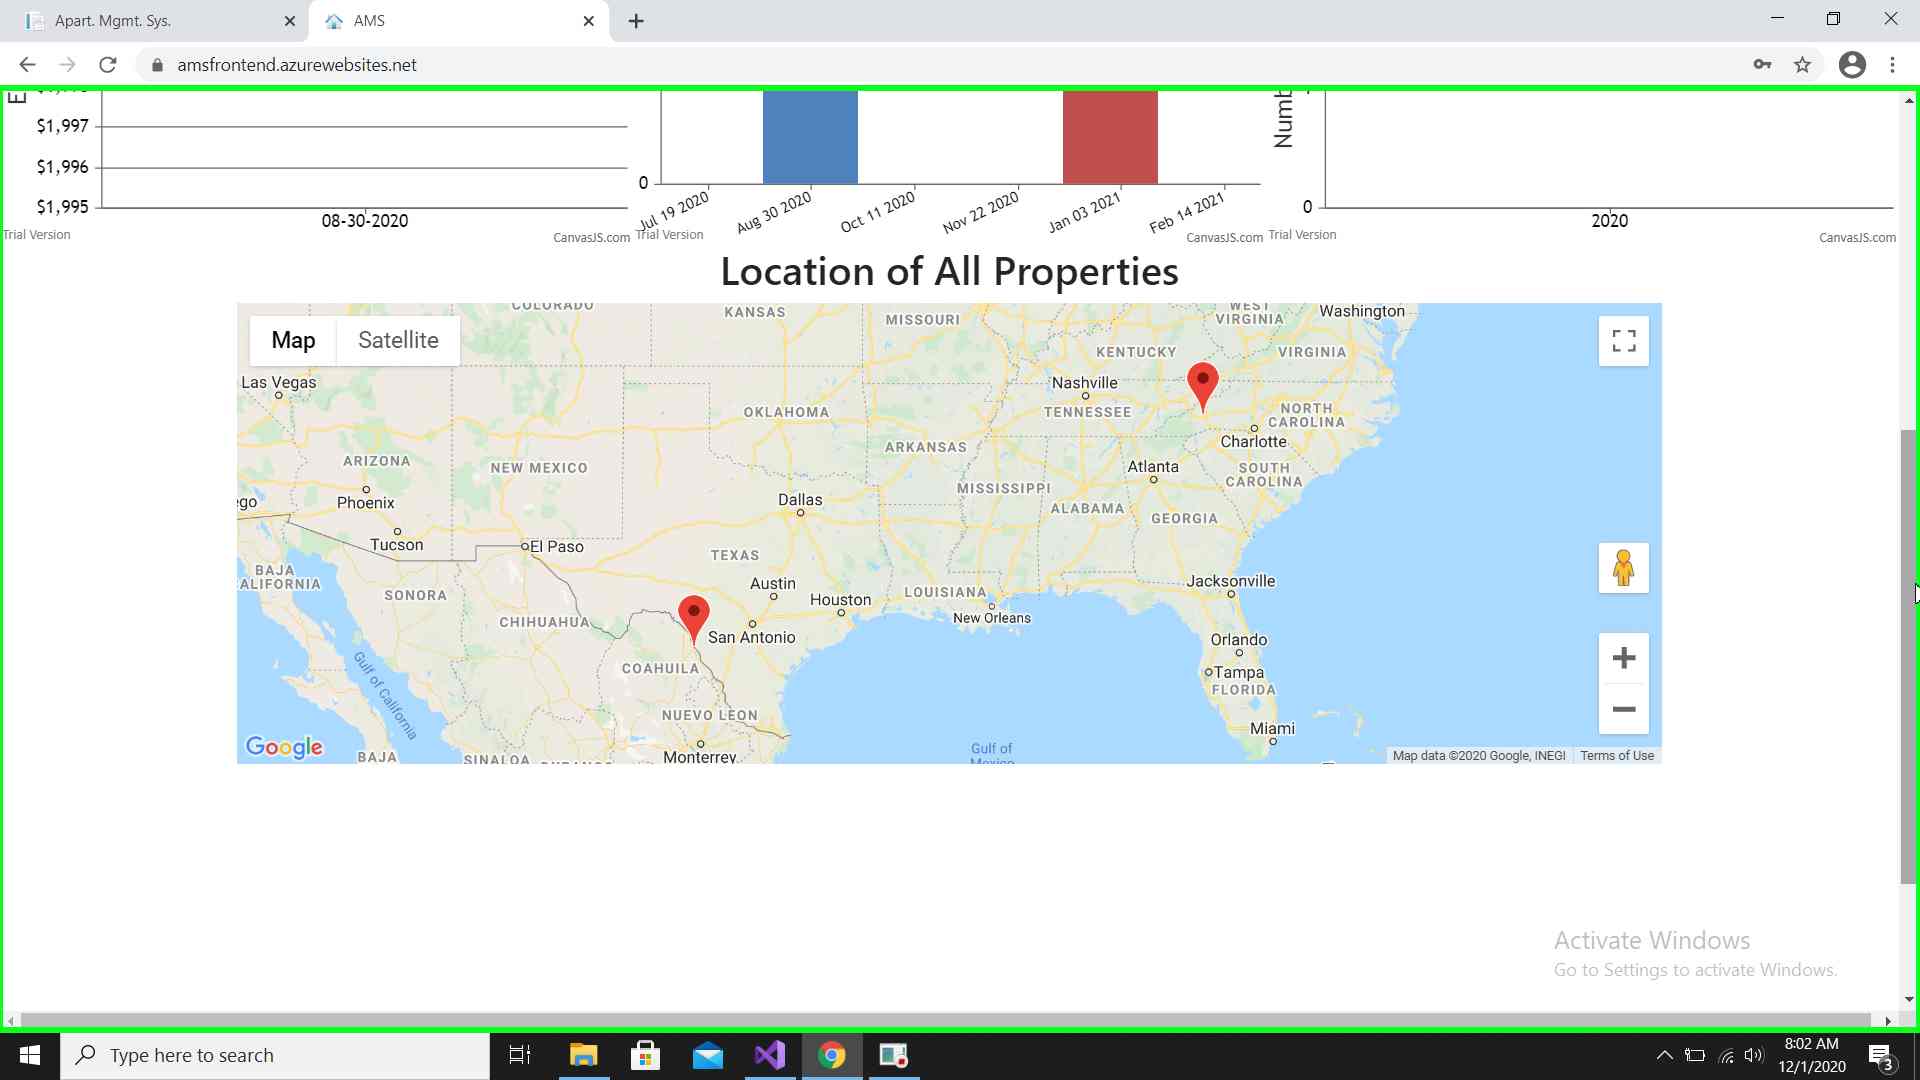Open Task View from the taskbar

pyautogui.click(x=520, y=1055)
